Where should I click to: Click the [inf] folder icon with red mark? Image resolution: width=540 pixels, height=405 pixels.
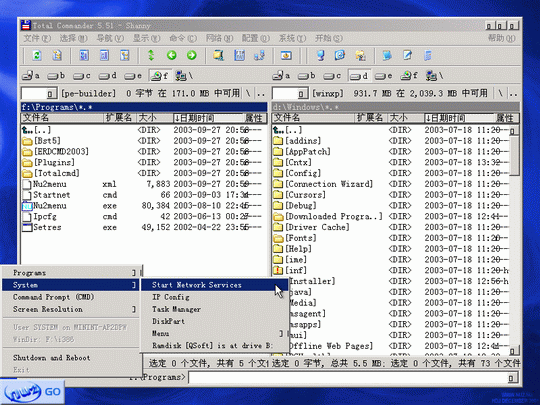(x=278, y=270)
